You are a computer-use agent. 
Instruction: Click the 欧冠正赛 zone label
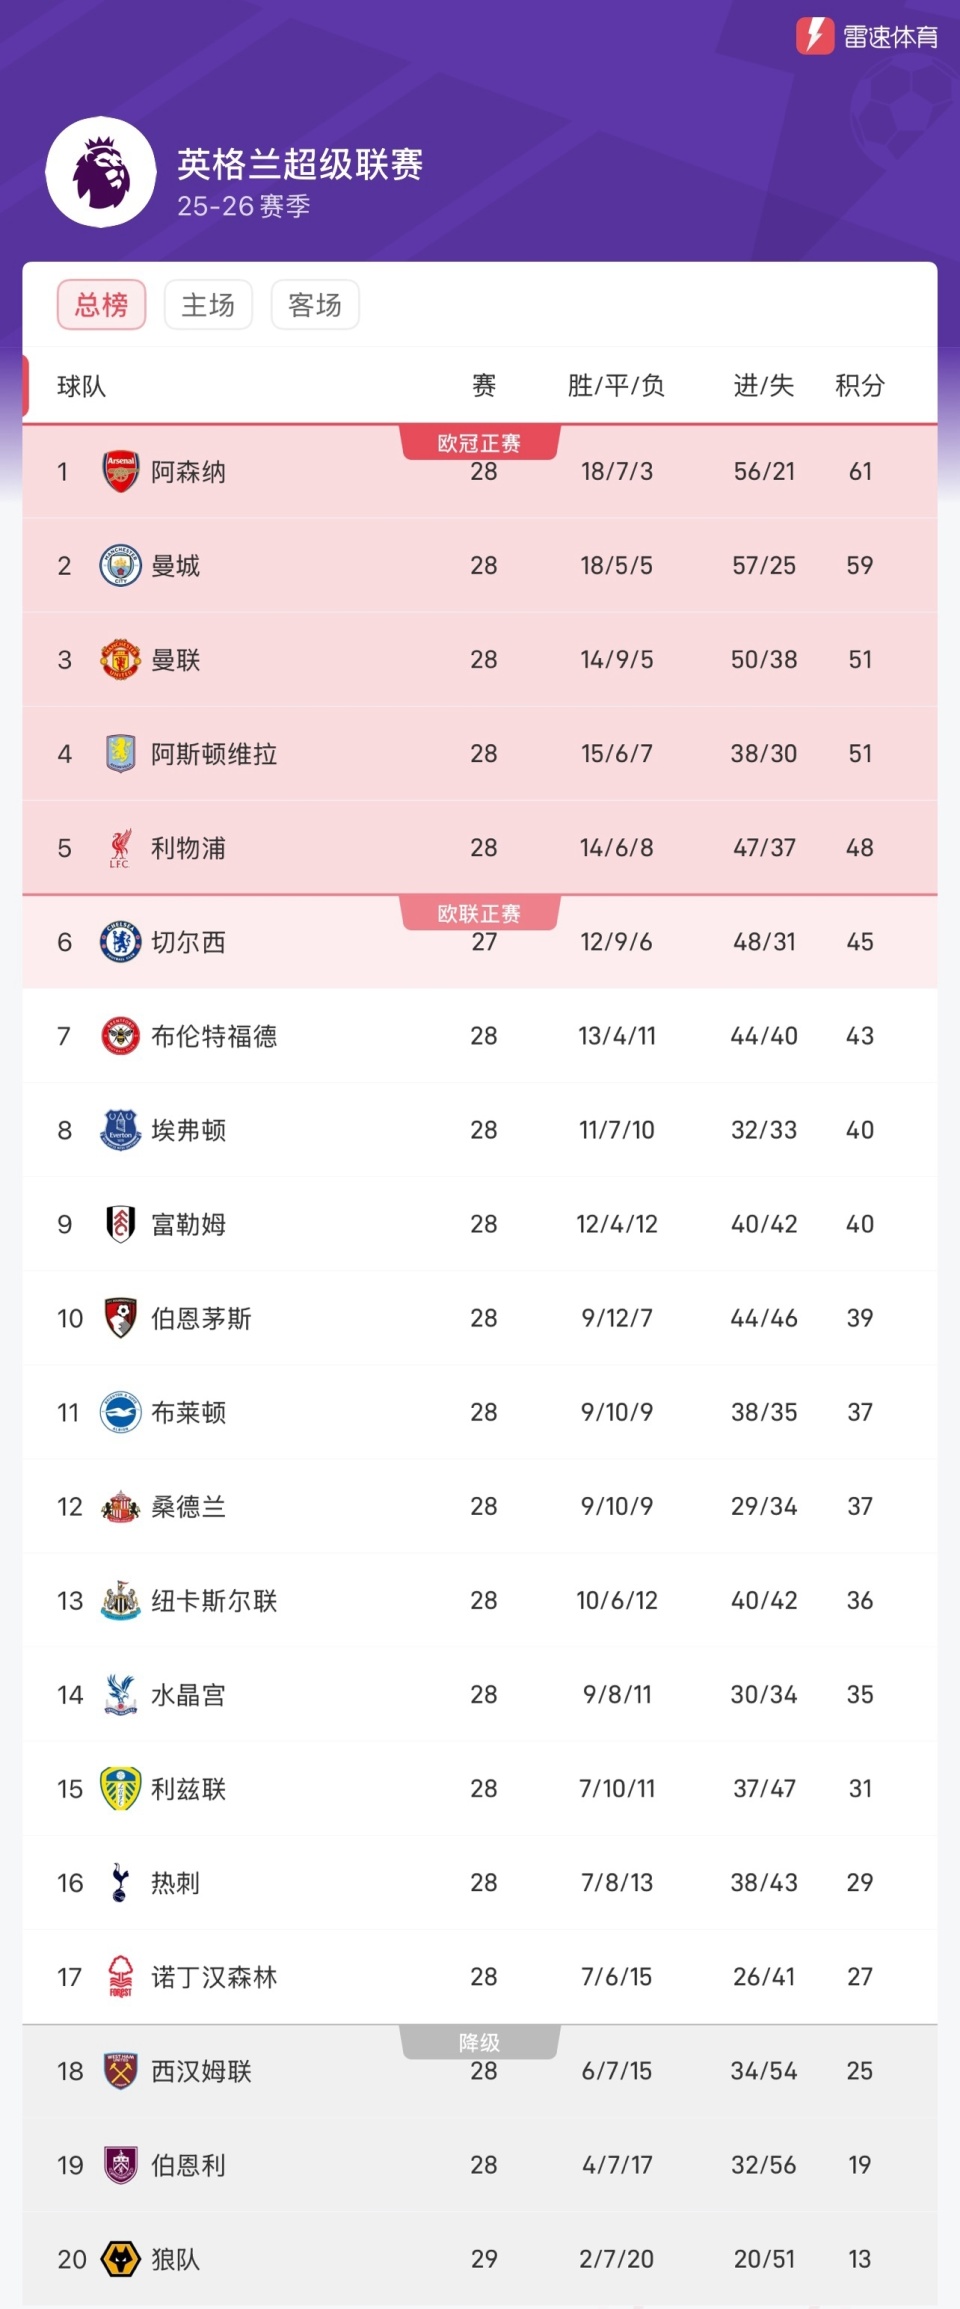(x=479, y=443)
